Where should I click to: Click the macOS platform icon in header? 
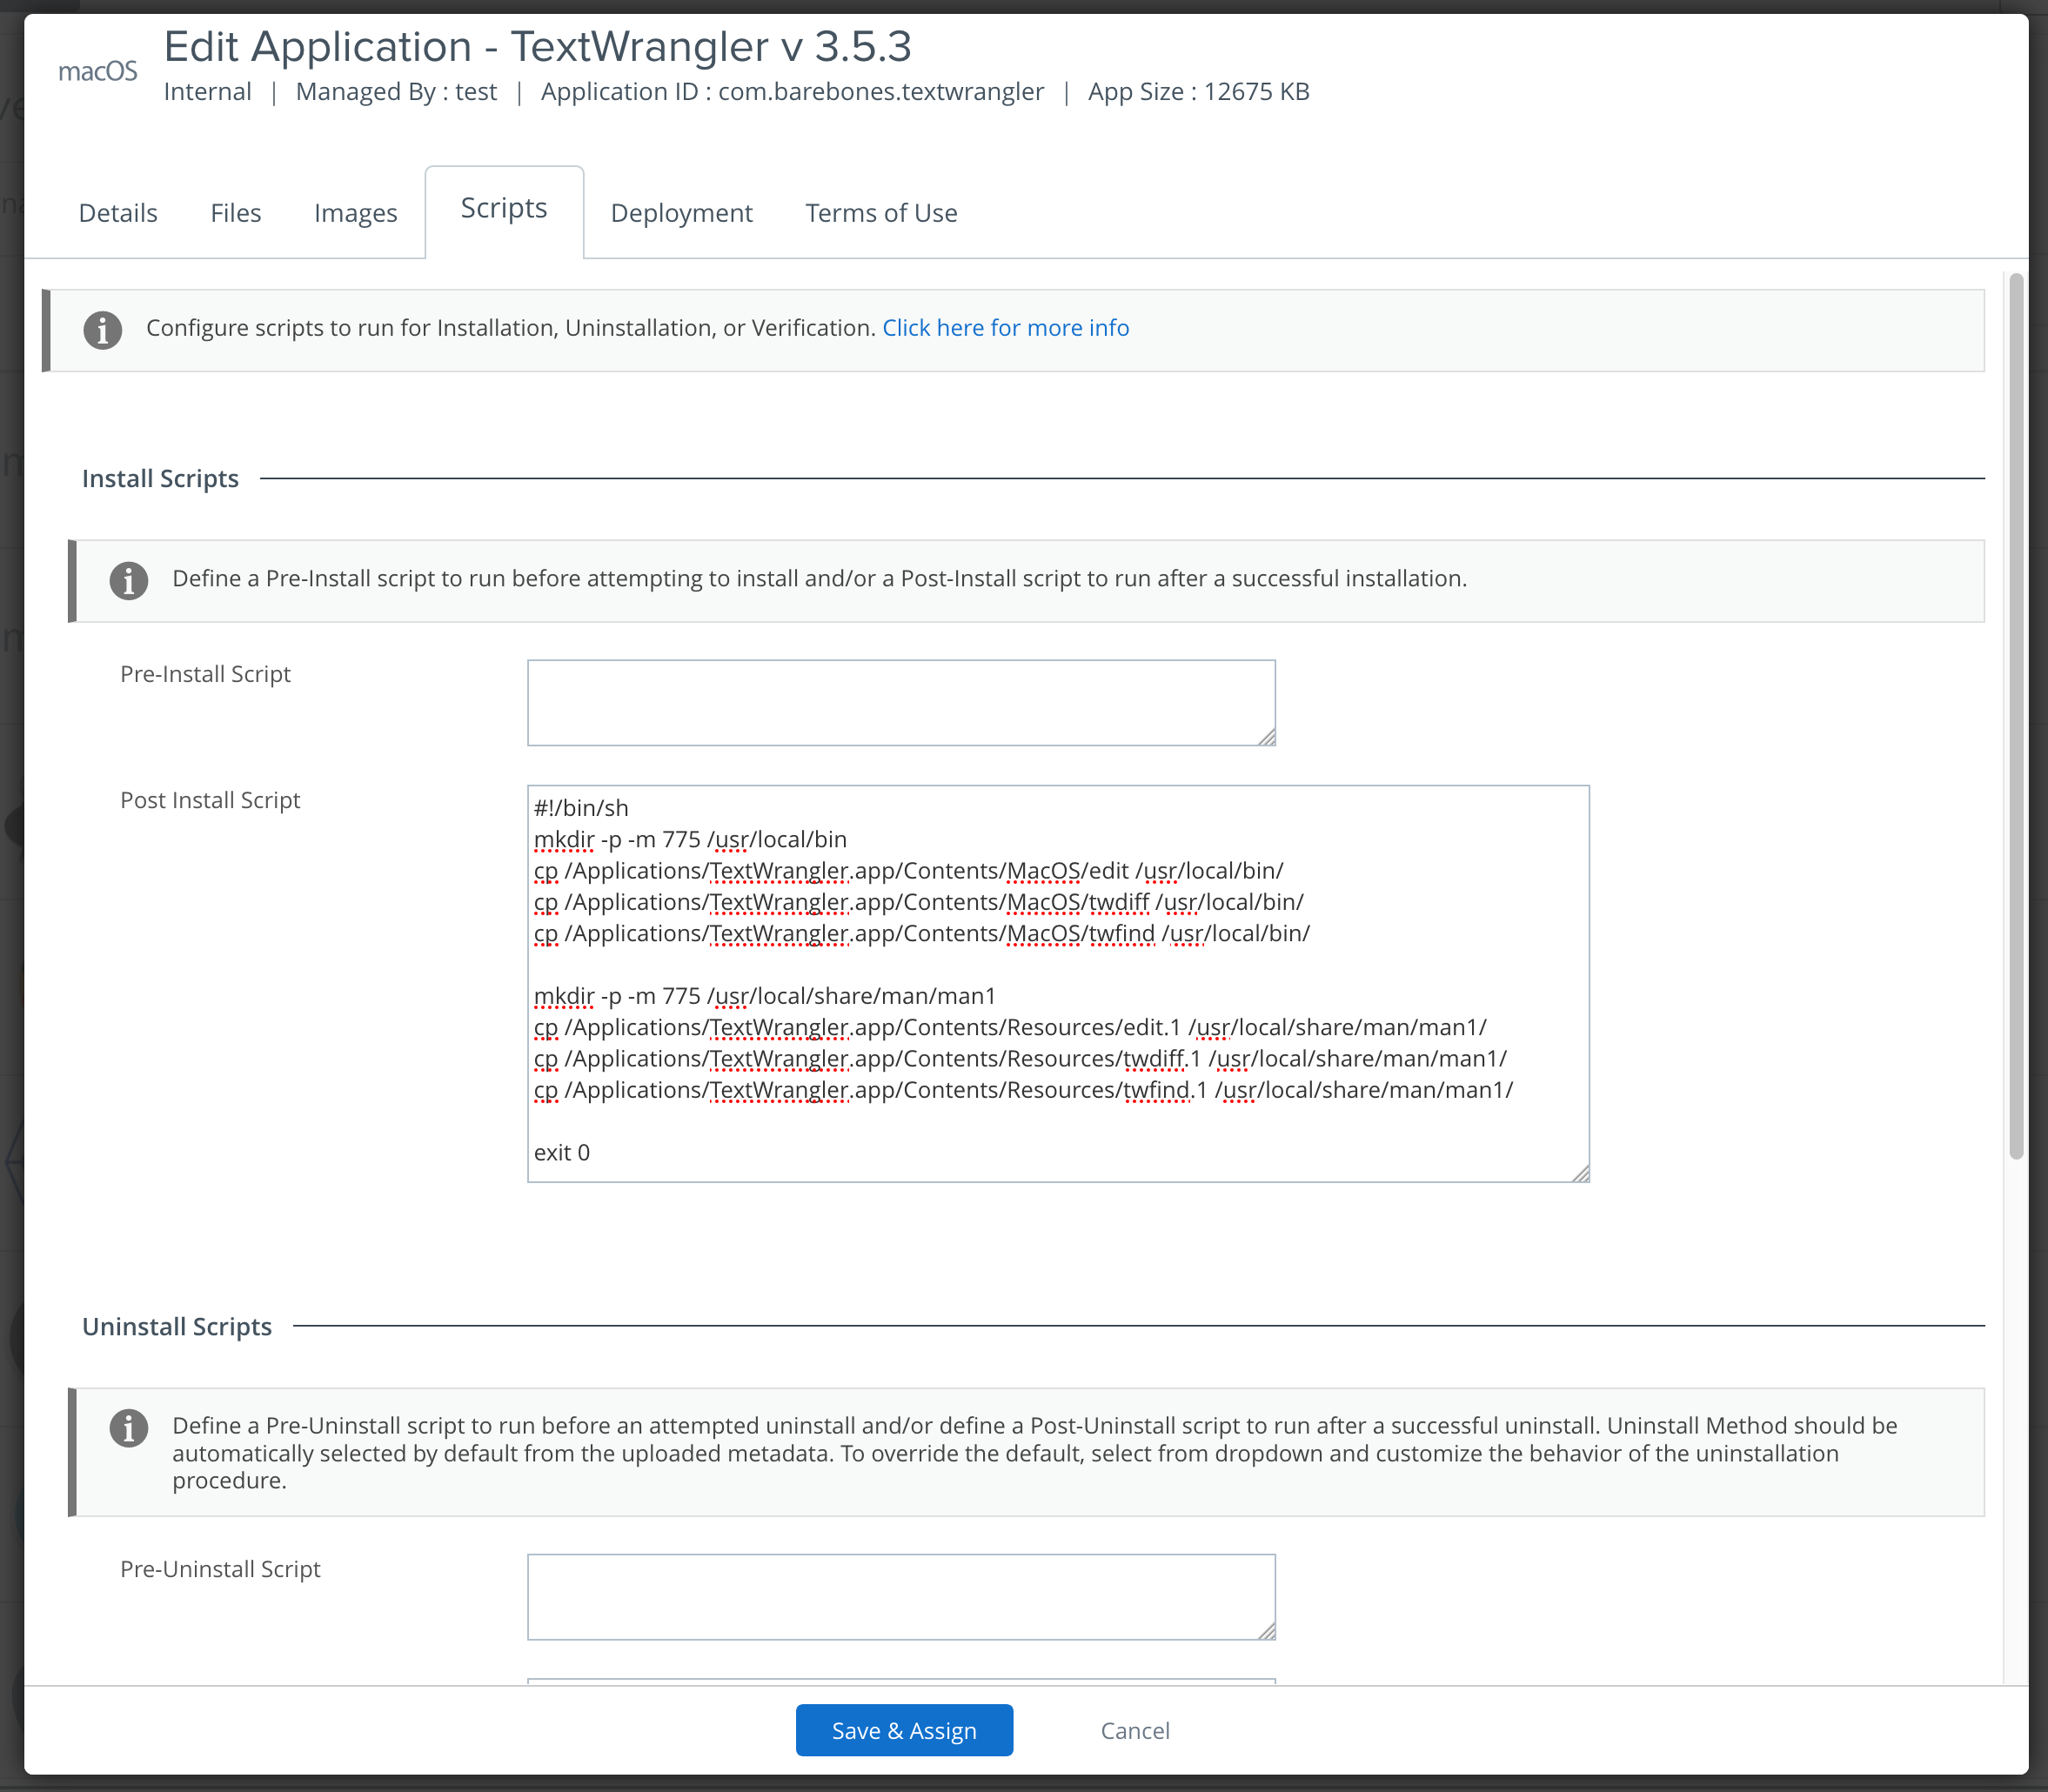coord(97,71)
